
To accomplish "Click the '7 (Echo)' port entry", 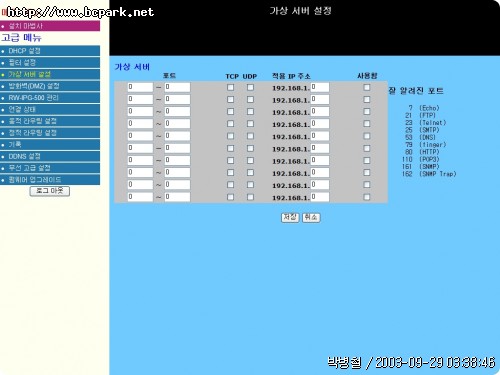I will coord(424,108).
